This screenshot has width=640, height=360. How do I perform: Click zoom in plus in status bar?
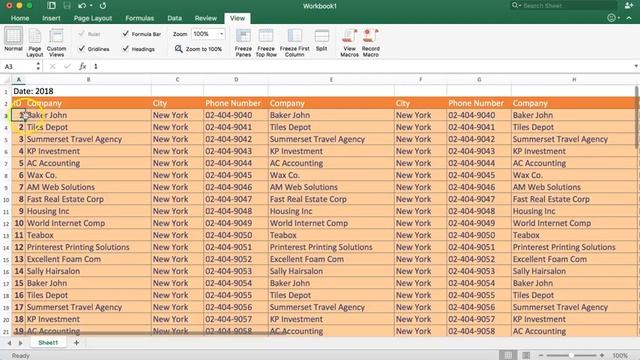[x=602, y=356]
